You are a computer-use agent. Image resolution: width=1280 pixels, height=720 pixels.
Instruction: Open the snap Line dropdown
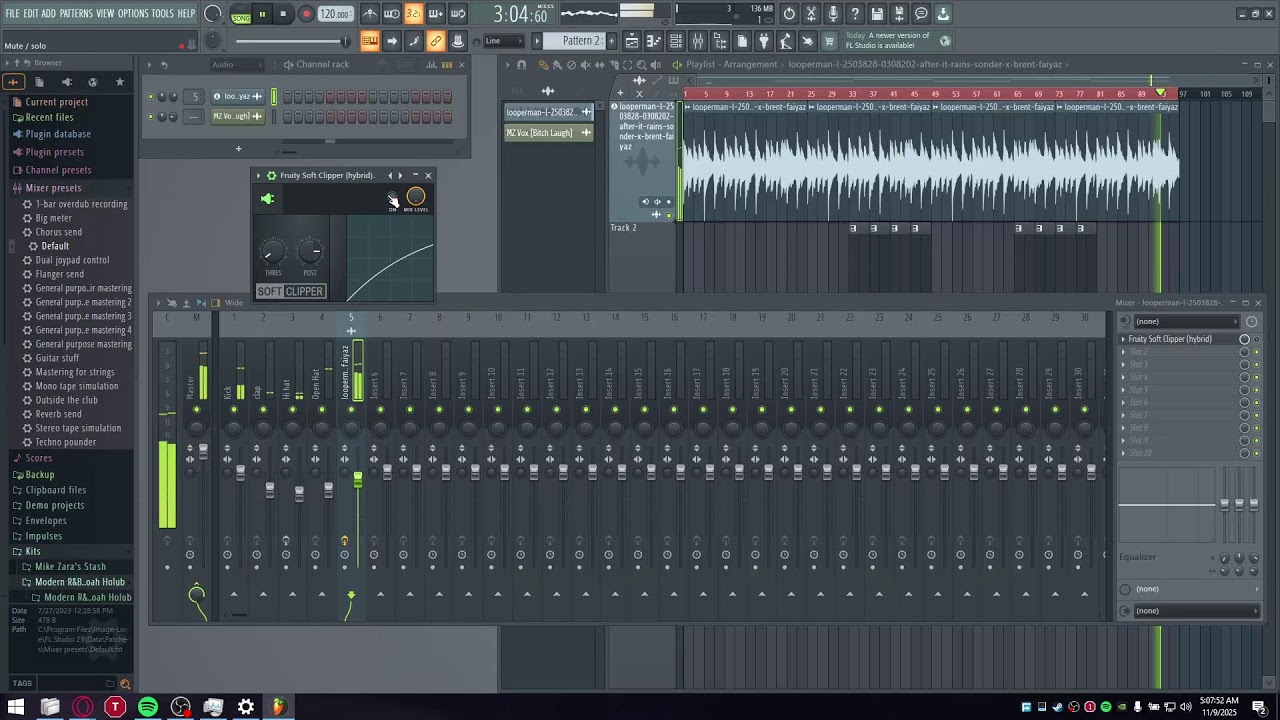(503, 41)
